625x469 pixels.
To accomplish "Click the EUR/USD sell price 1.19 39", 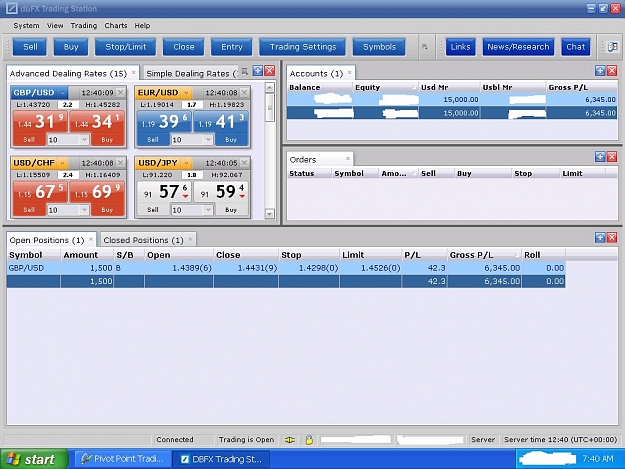I will click(164, 122).
